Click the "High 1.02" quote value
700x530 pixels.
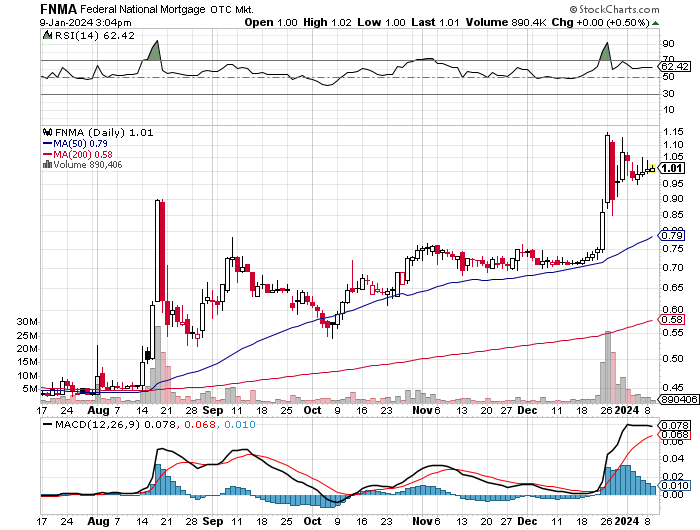point(327,22)
